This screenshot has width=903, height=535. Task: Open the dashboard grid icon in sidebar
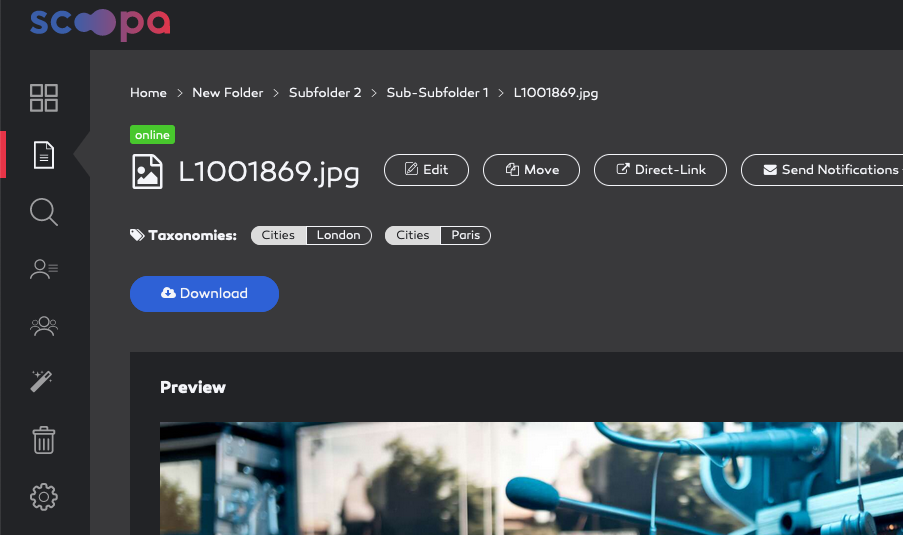(44, 98)
